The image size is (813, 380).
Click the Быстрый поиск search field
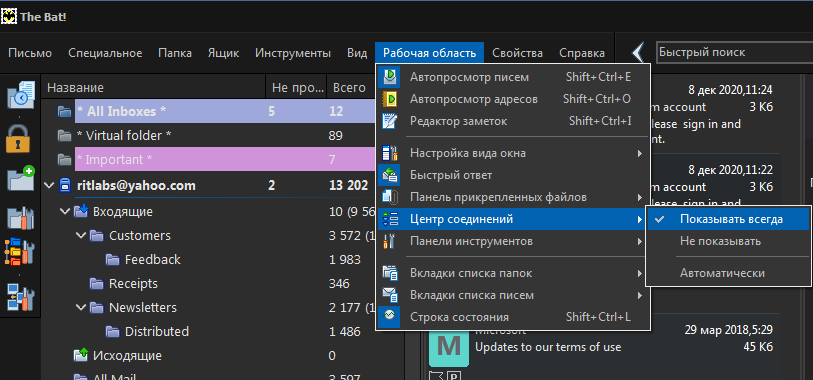point(734,52)
